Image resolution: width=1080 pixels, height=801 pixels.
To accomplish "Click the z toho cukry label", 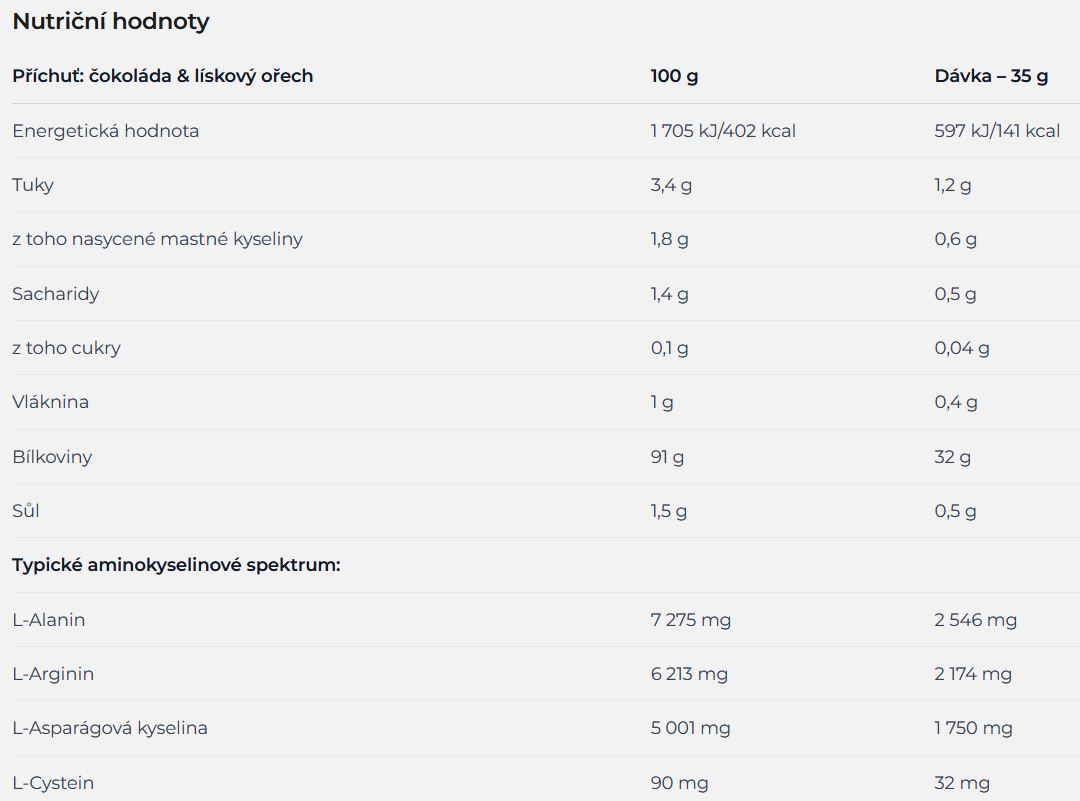I will [x=66, y=348].
